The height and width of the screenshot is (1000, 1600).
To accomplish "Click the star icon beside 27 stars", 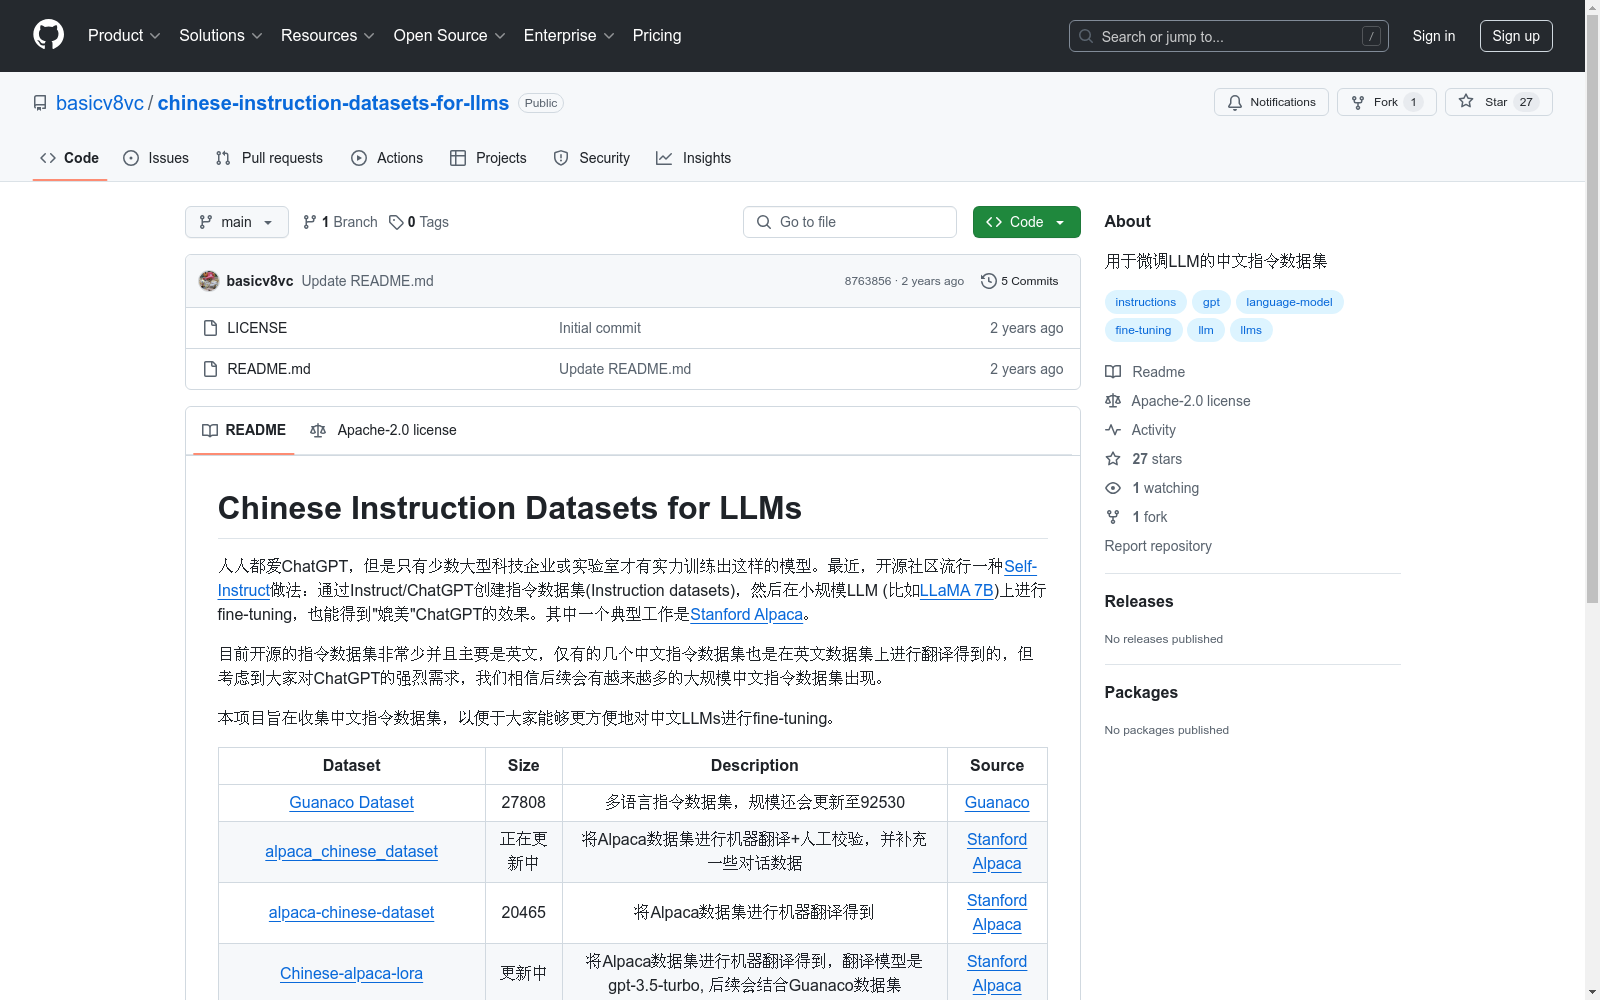I will 1113,459.
